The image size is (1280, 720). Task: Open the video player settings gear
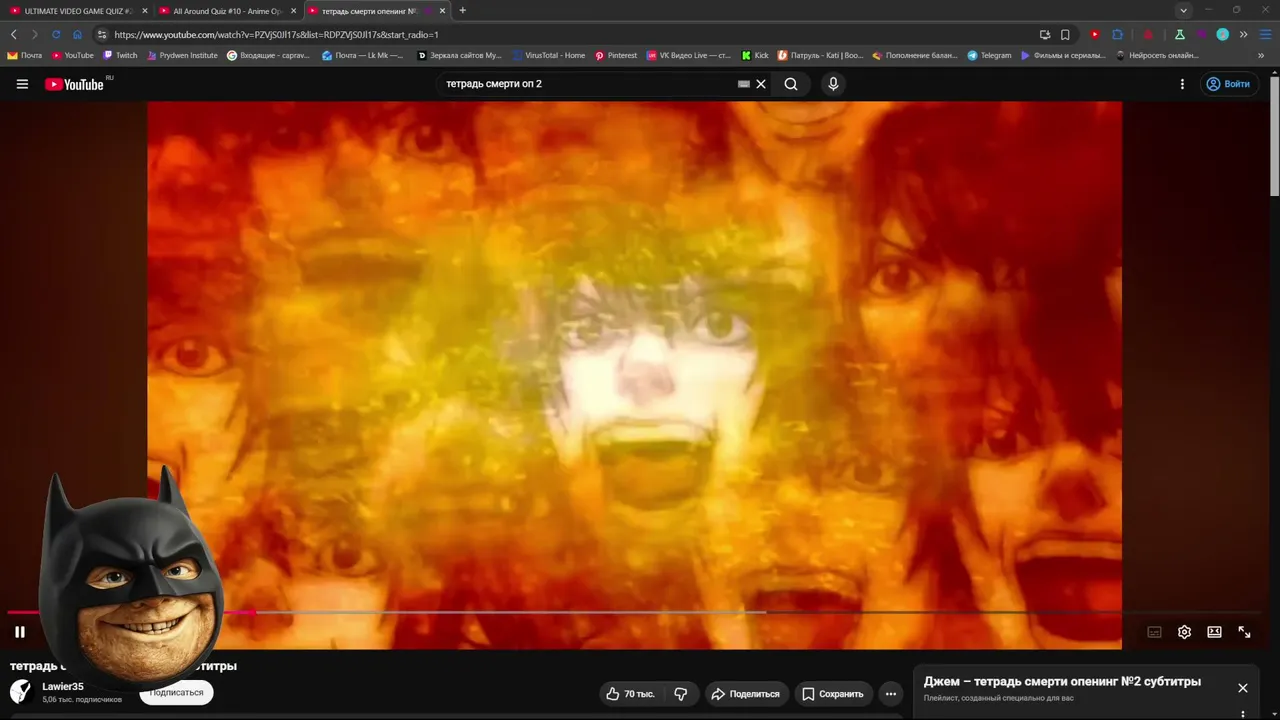pos(1184,632)
